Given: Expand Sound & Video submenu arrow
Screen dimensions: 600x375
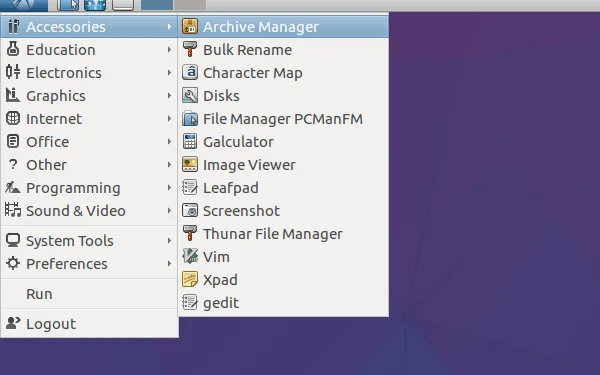Looking at the screenshot, I should (169, 210).
